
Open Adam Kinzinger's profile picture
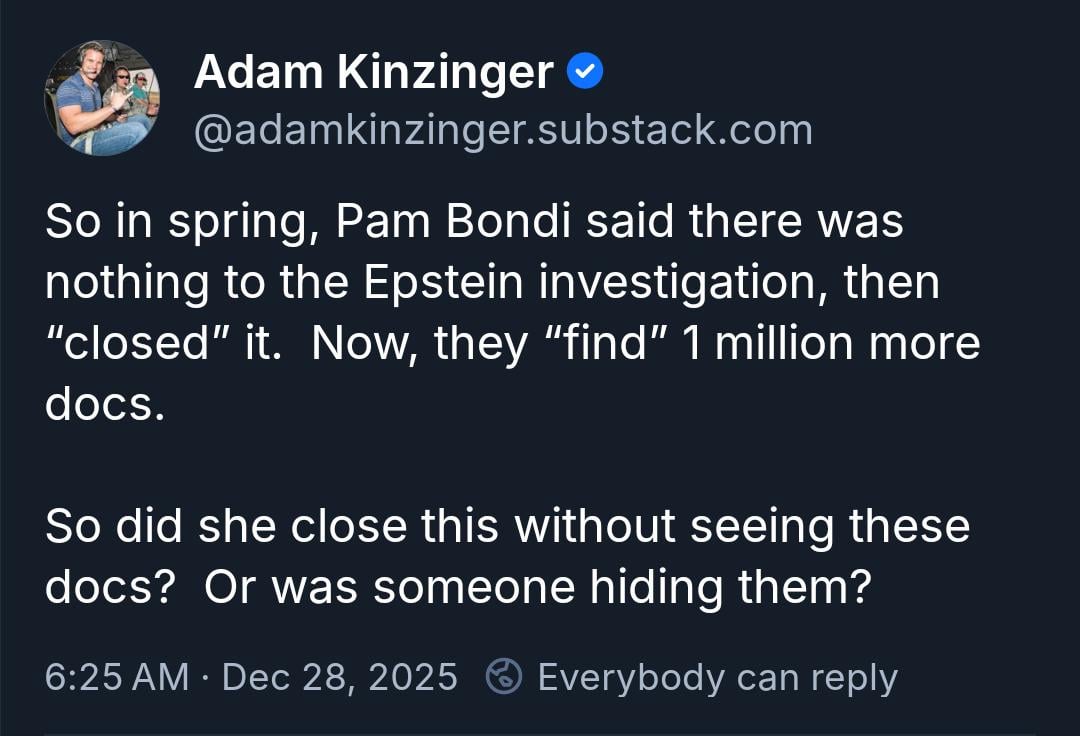click(x=102, y=98)
